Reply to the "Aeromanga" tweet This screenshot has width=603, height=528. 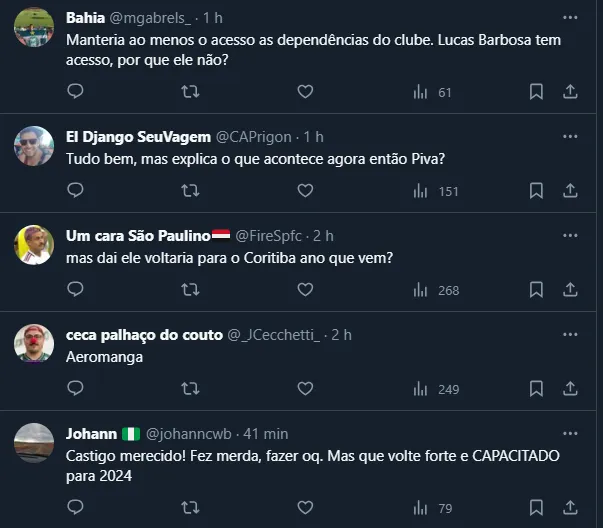click(x=76, y=388)
